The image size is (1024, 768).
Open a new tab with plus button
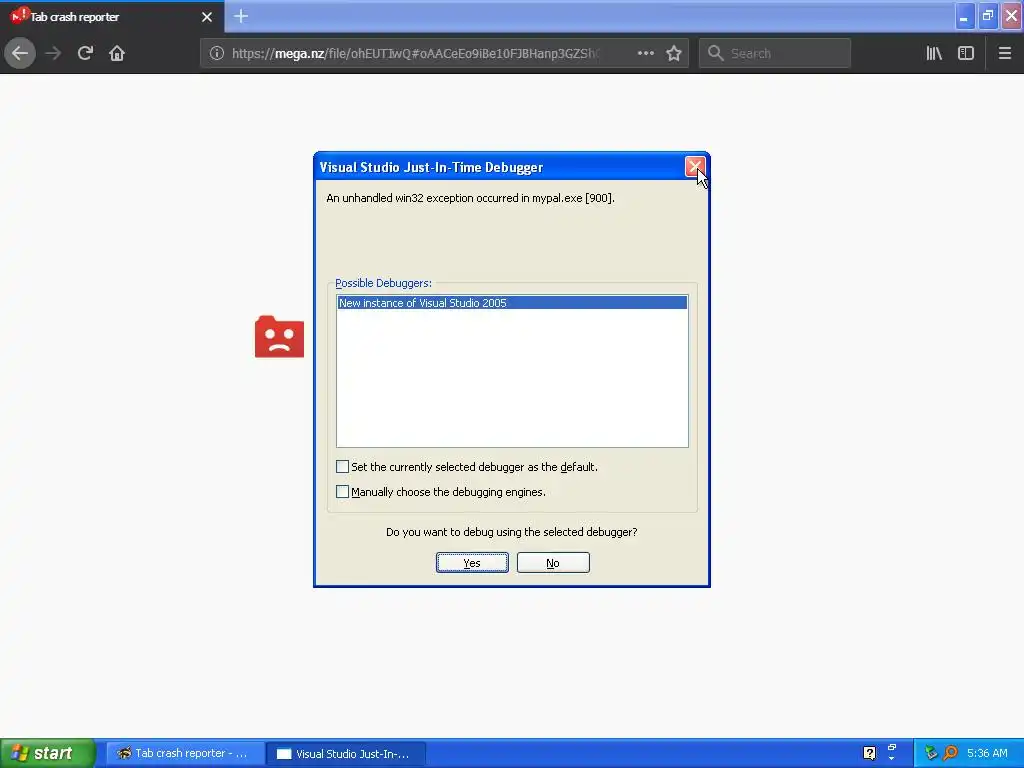(x=241, y=16)
